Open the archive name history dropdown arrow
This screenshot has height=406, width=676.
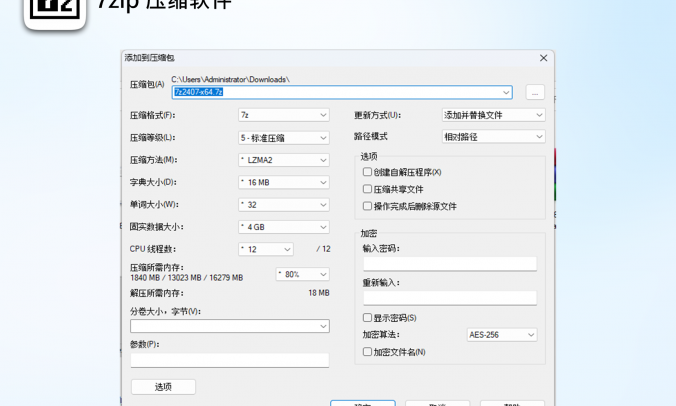(x=506, y=92)
